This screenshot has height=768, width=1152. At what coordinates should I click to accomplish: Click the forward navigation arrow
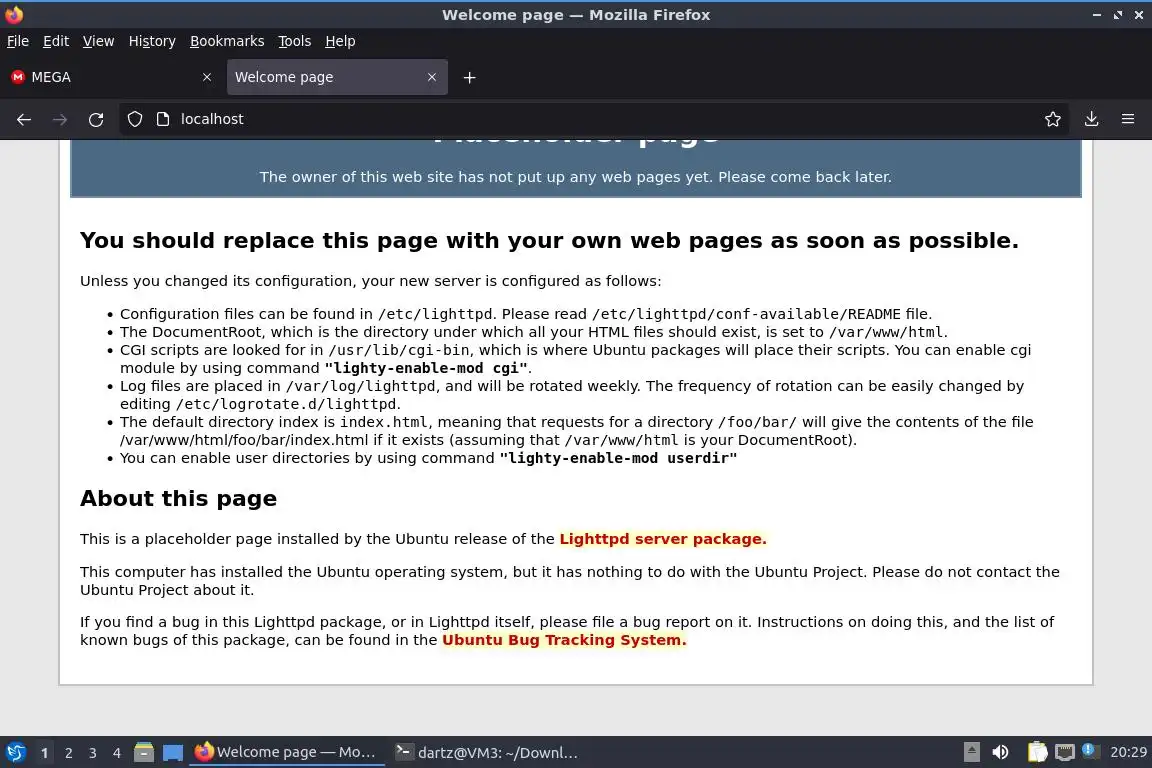pos(60,119)
